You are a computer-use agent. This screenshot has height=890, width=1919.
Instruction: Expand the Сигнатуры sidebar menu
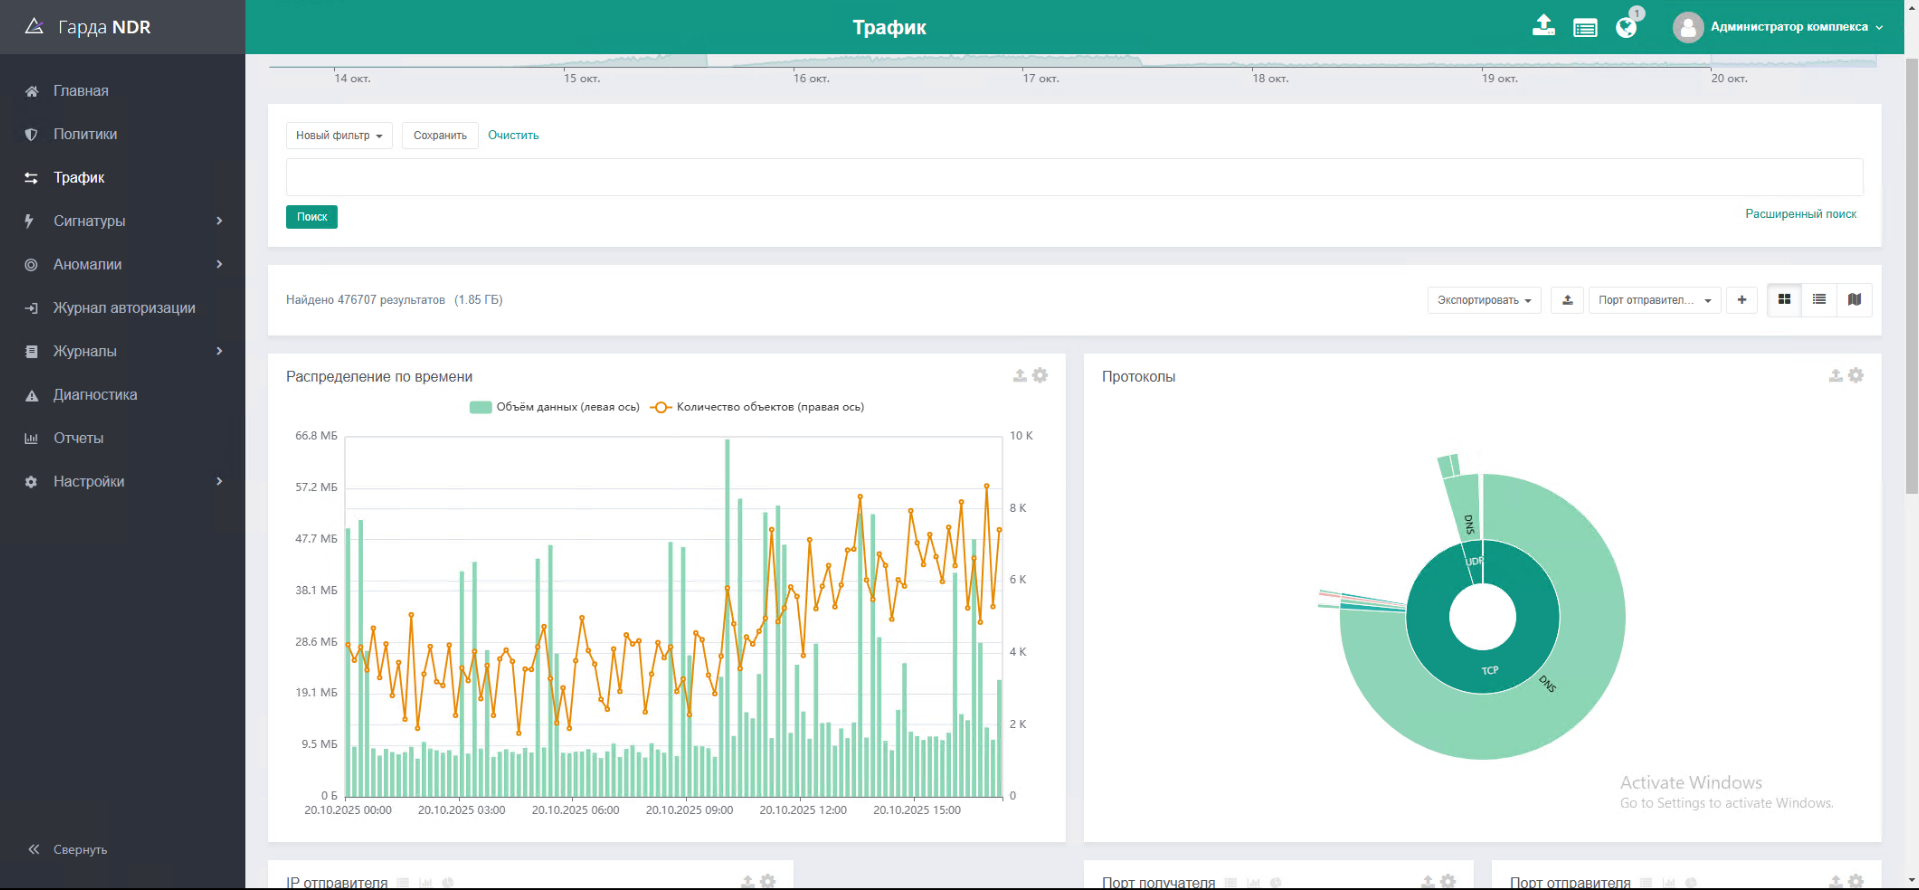point(89,221)
